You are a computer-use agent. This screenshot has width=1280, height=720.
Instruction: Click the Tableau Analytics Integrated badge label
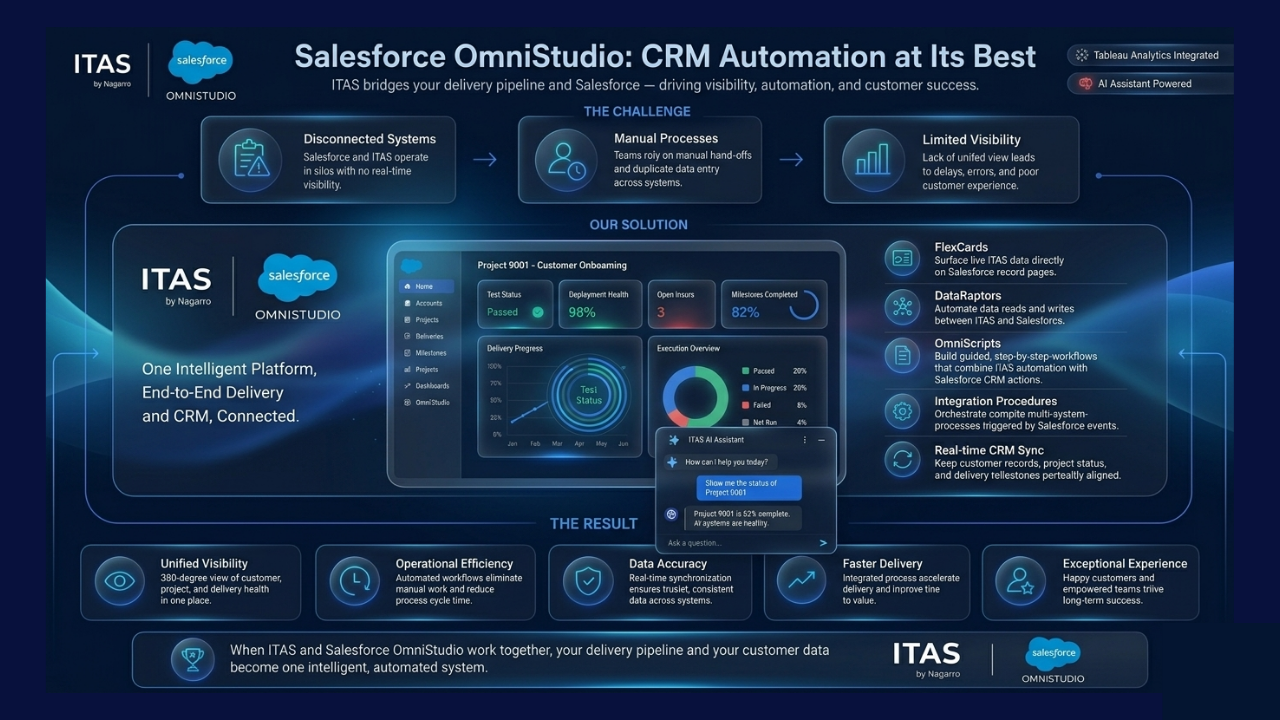[1156, 55]
